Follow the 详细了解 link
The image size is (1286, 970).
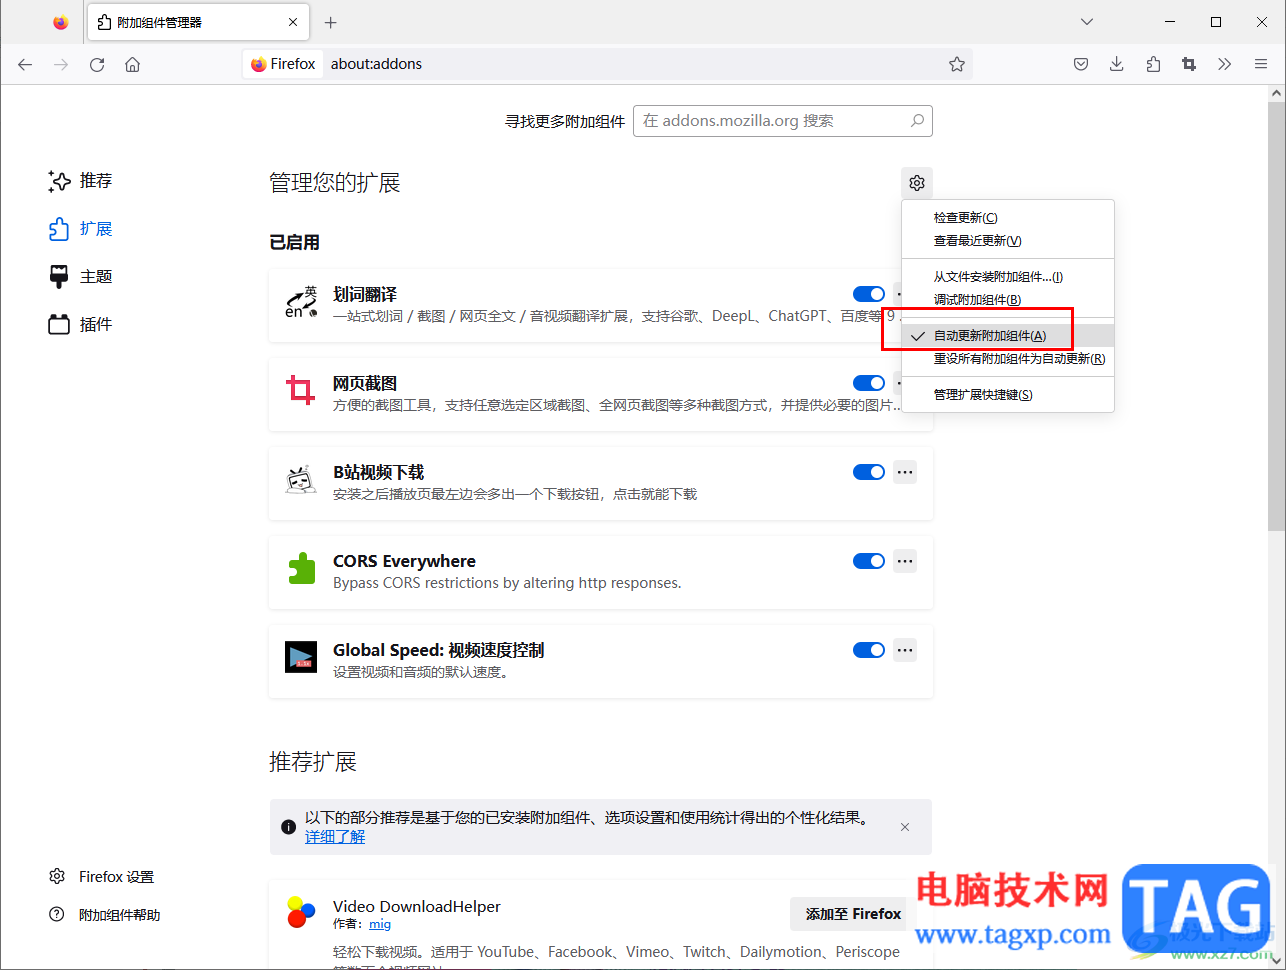335,837
